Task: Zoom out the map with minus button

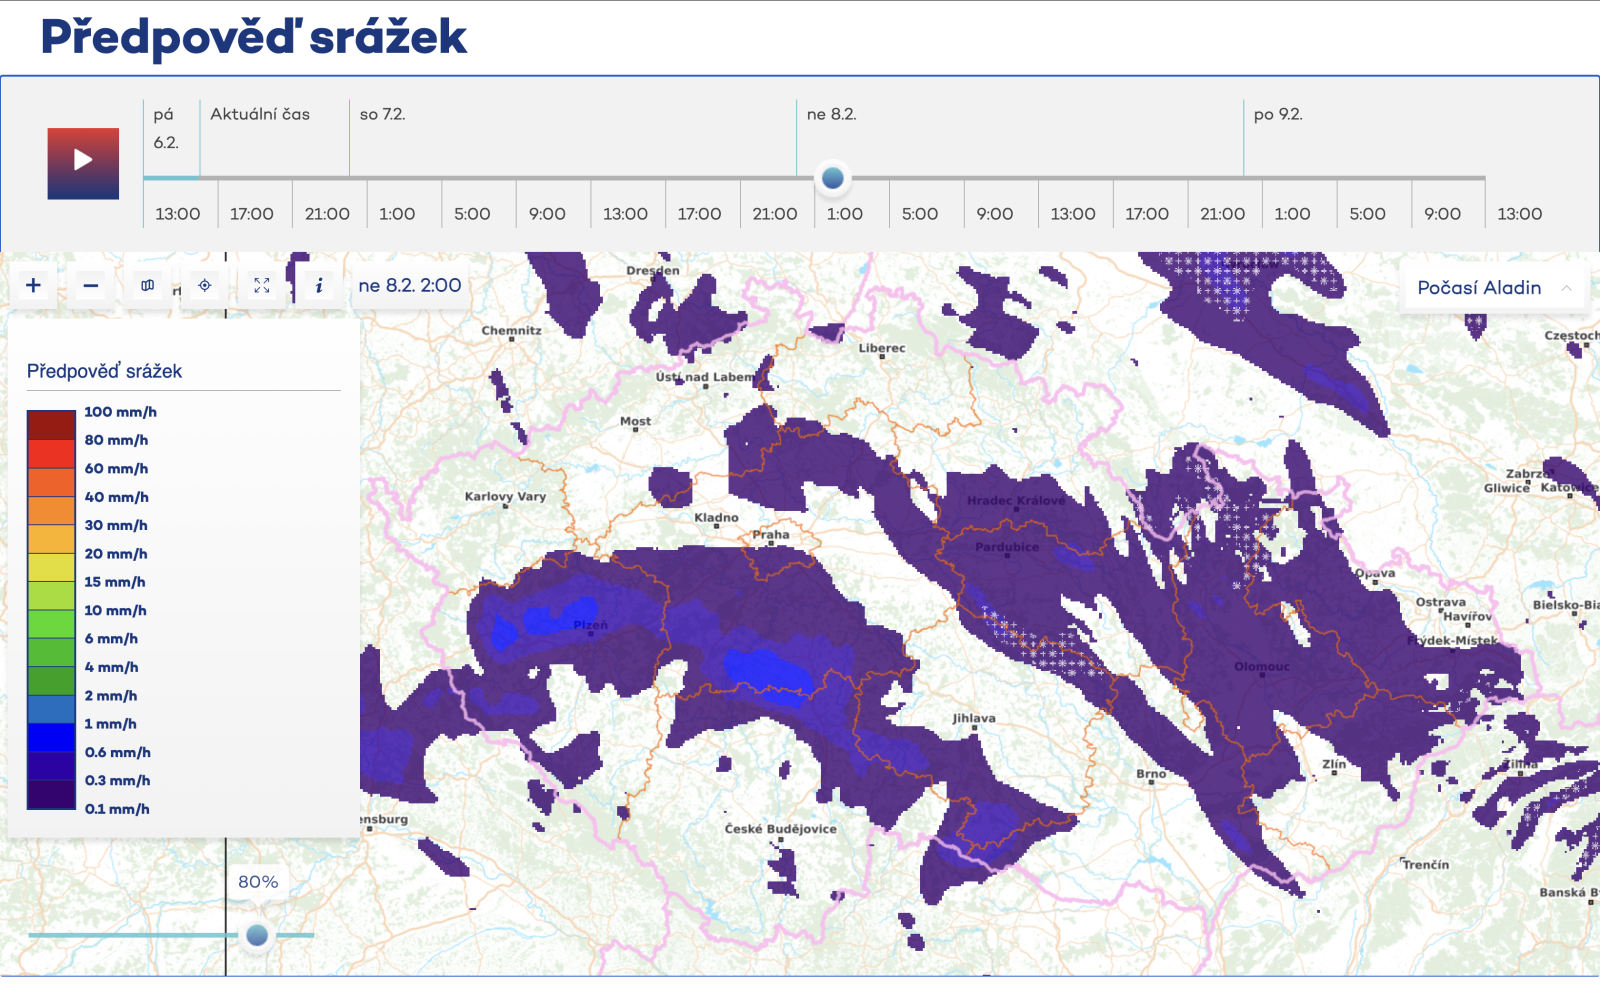Action: tap(91, 286)
